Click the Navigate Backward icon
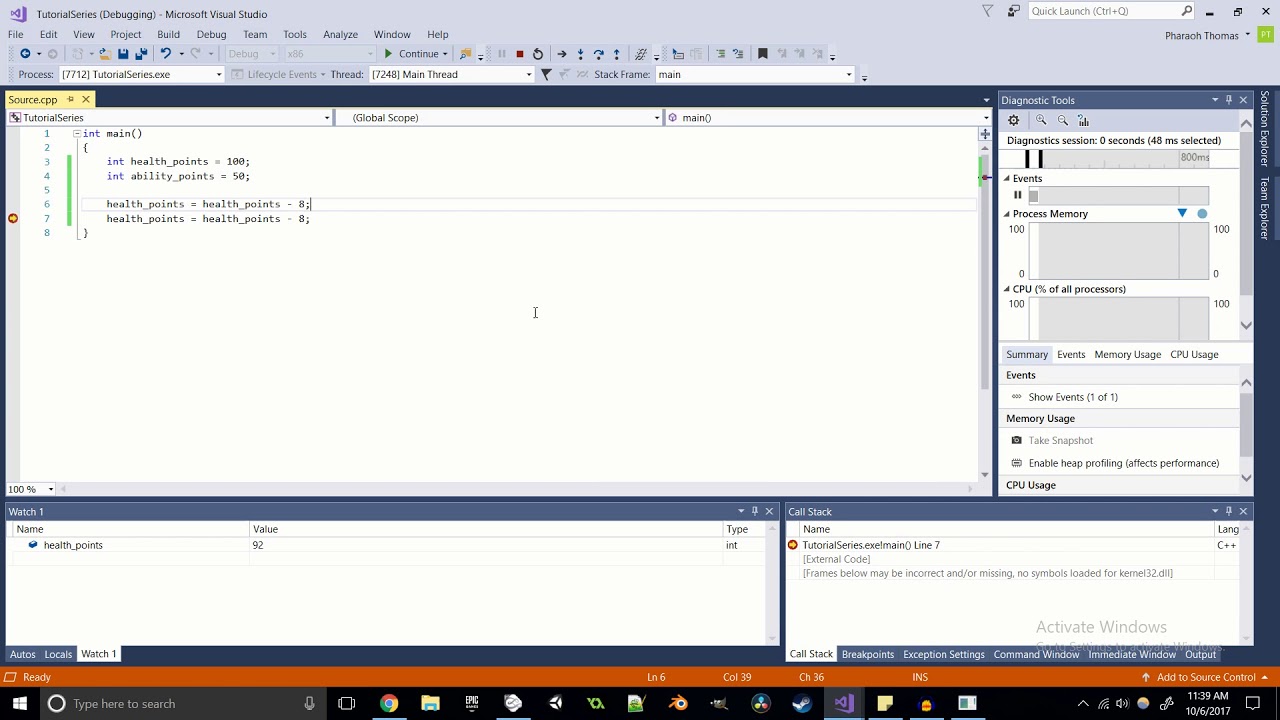The width and height of the screenshot is (1280, 720). 25,54
